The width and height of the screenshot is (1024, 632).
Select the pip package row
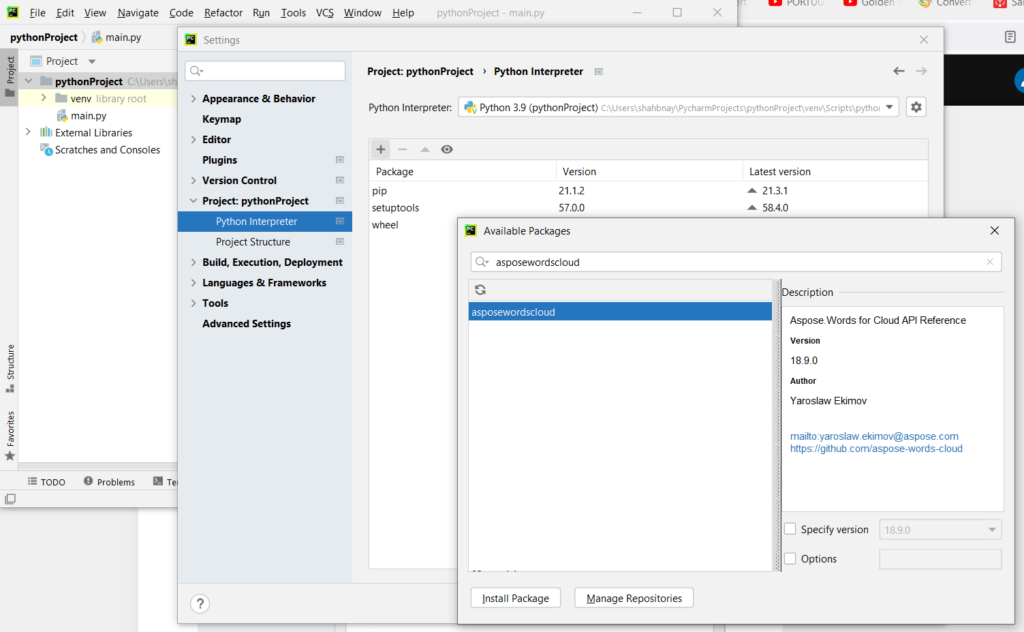point(648,191)
